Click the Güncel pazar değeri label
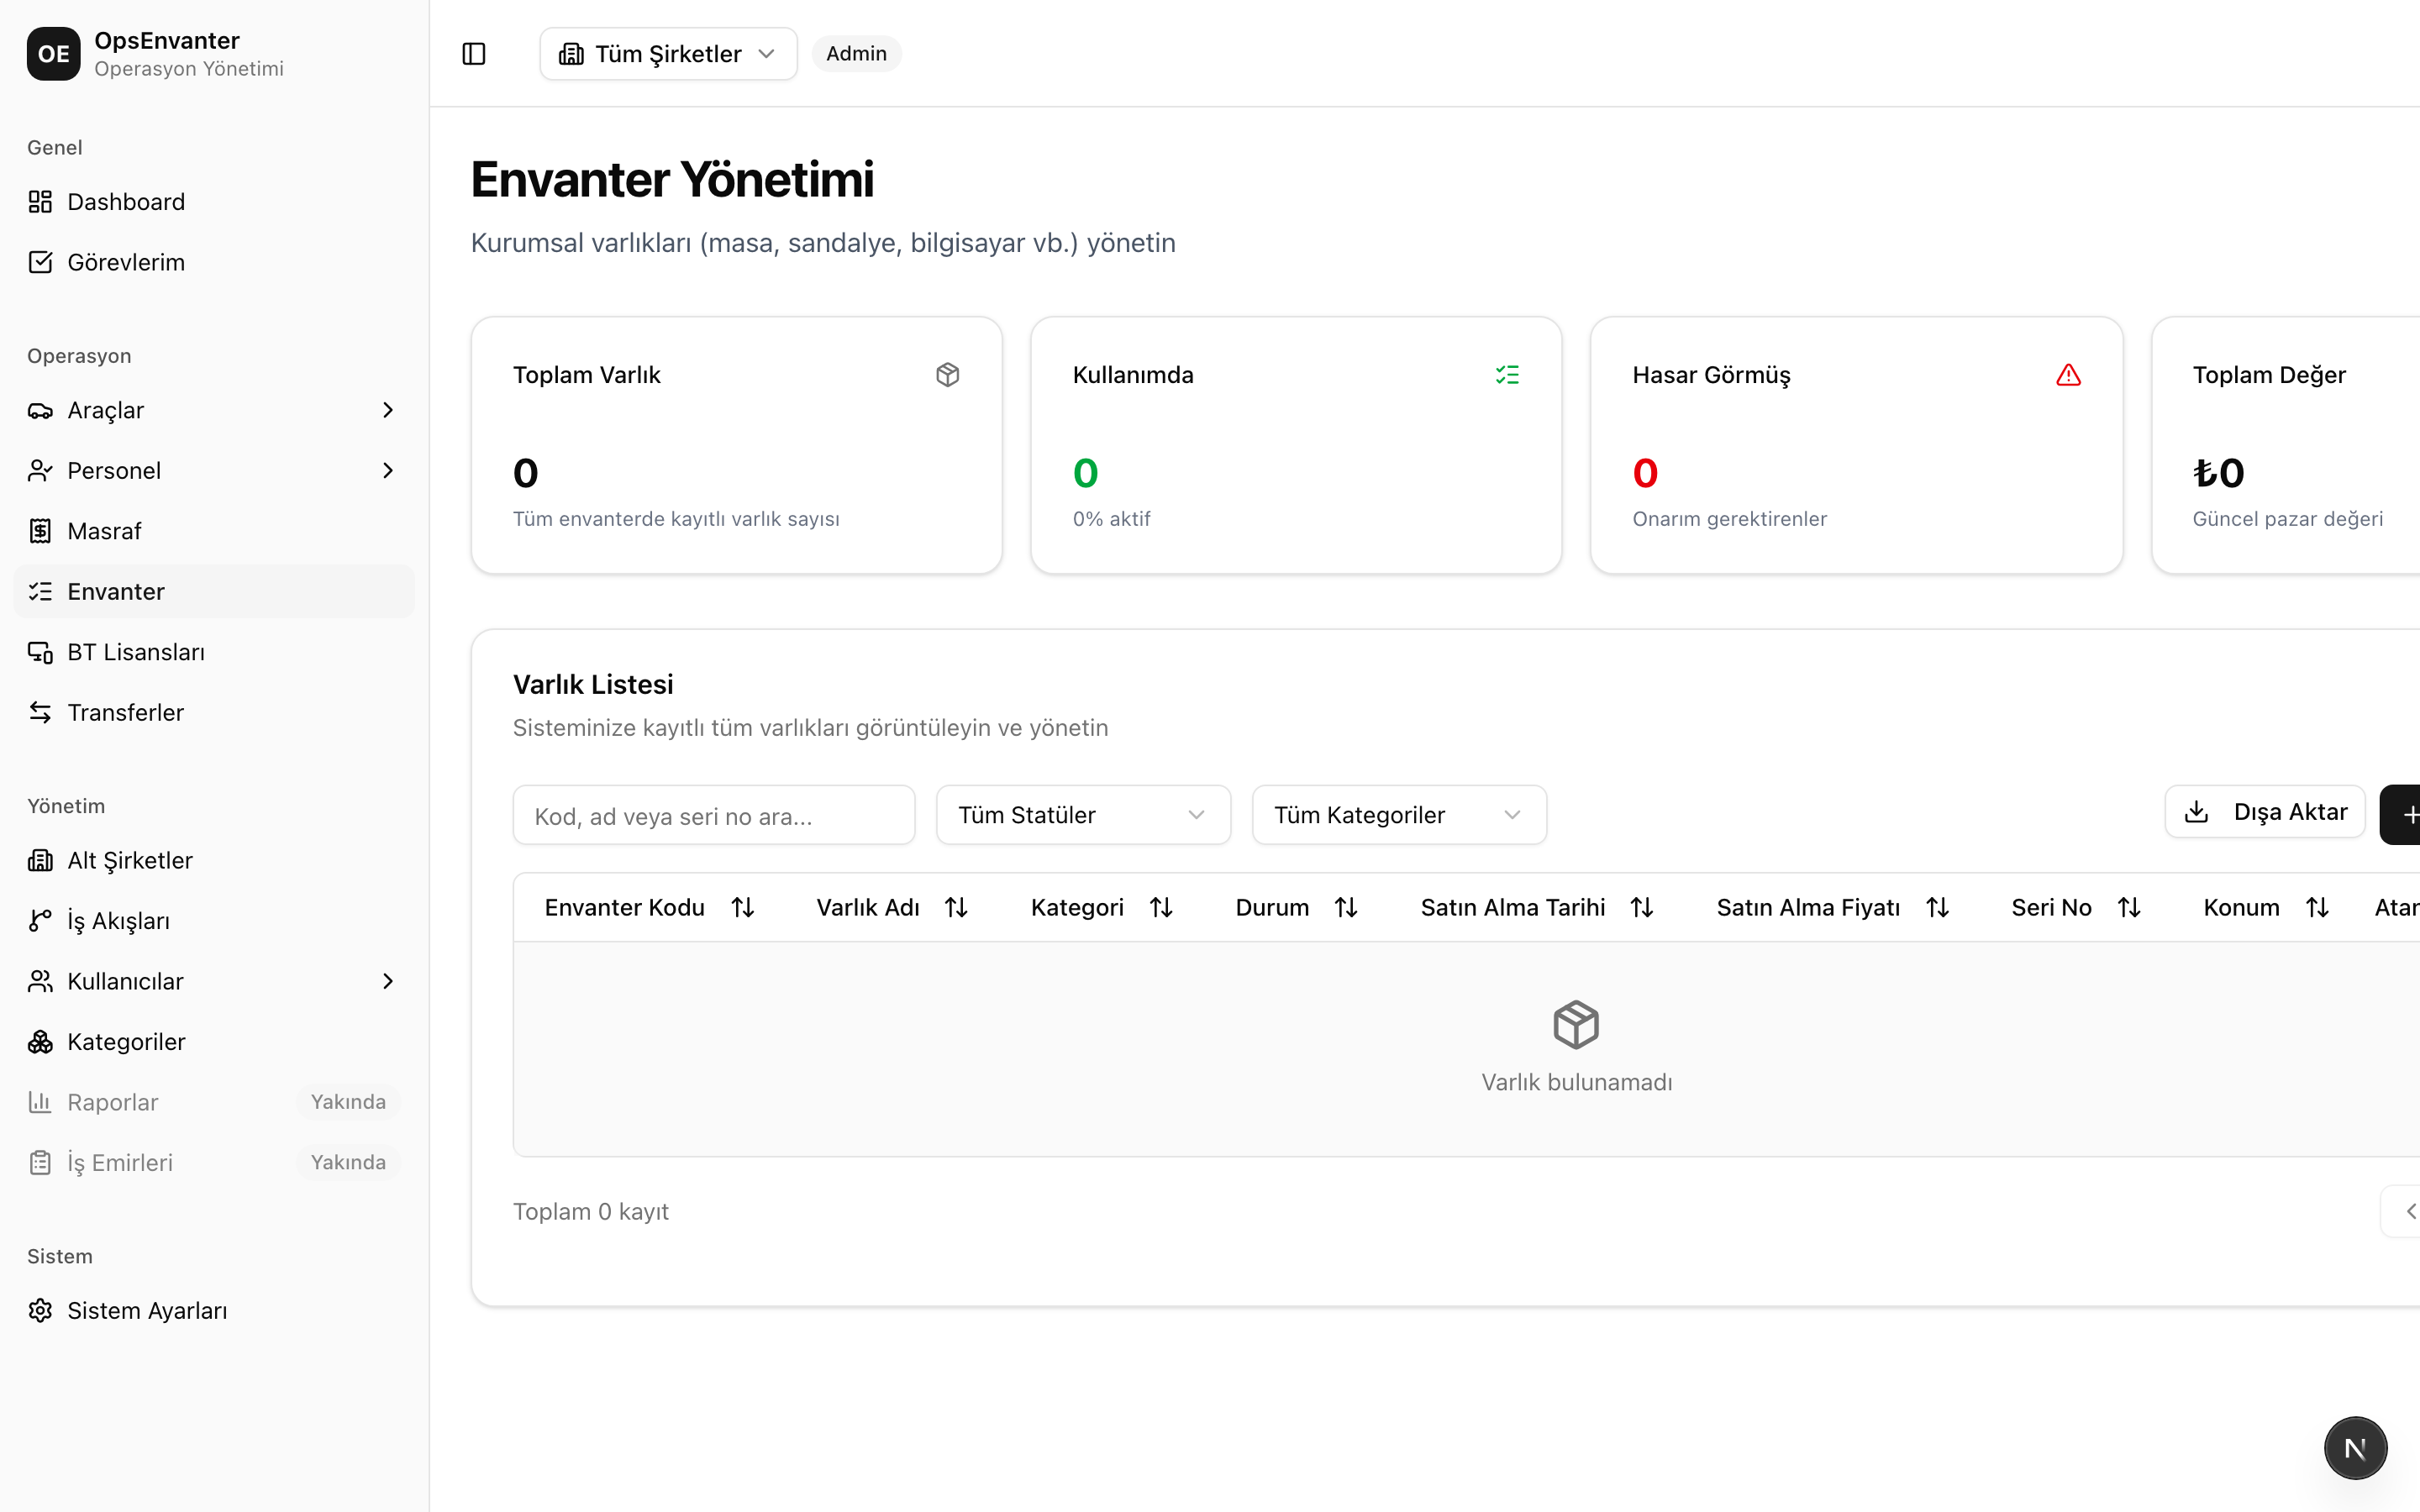This screenshot has height=1512, width=2420. pyautogui.click(x=2287, y=519)
